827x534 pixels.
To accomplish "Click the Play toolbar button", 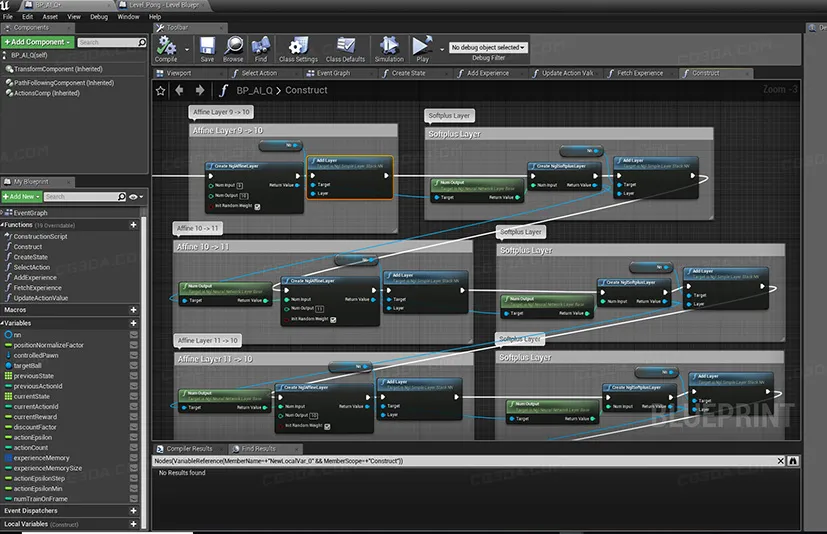I will [x=422, y=49].
